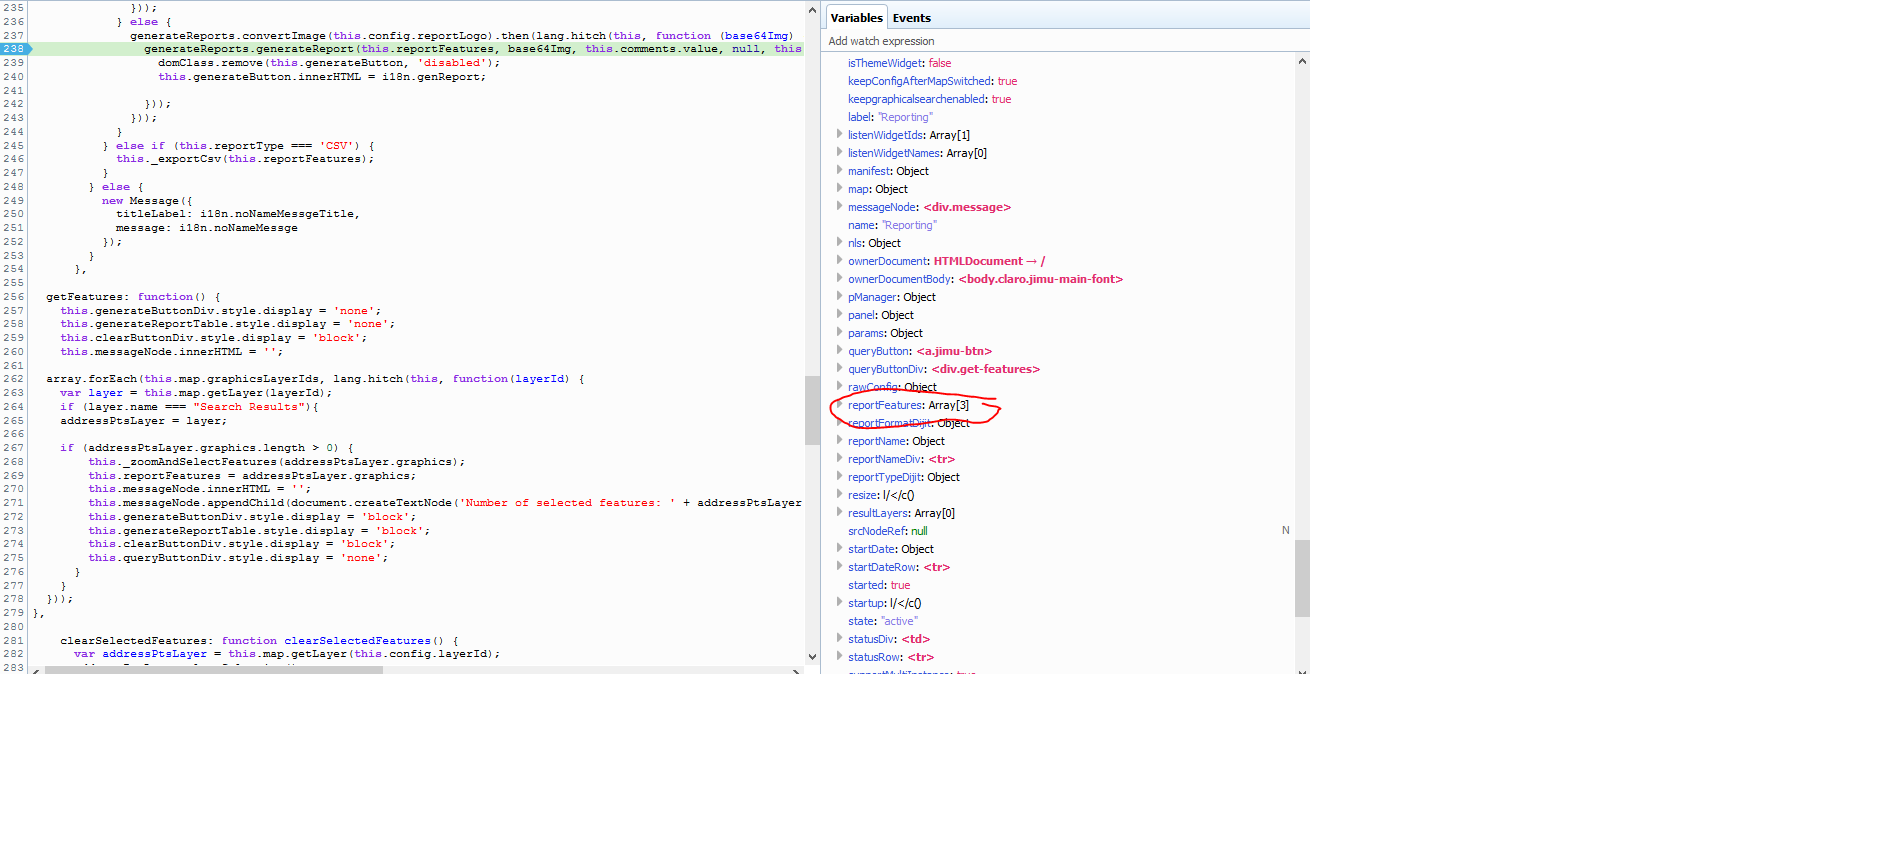Expand the nls object
The width and height of the screenshot is (1881, 865).
pos(839,242)
